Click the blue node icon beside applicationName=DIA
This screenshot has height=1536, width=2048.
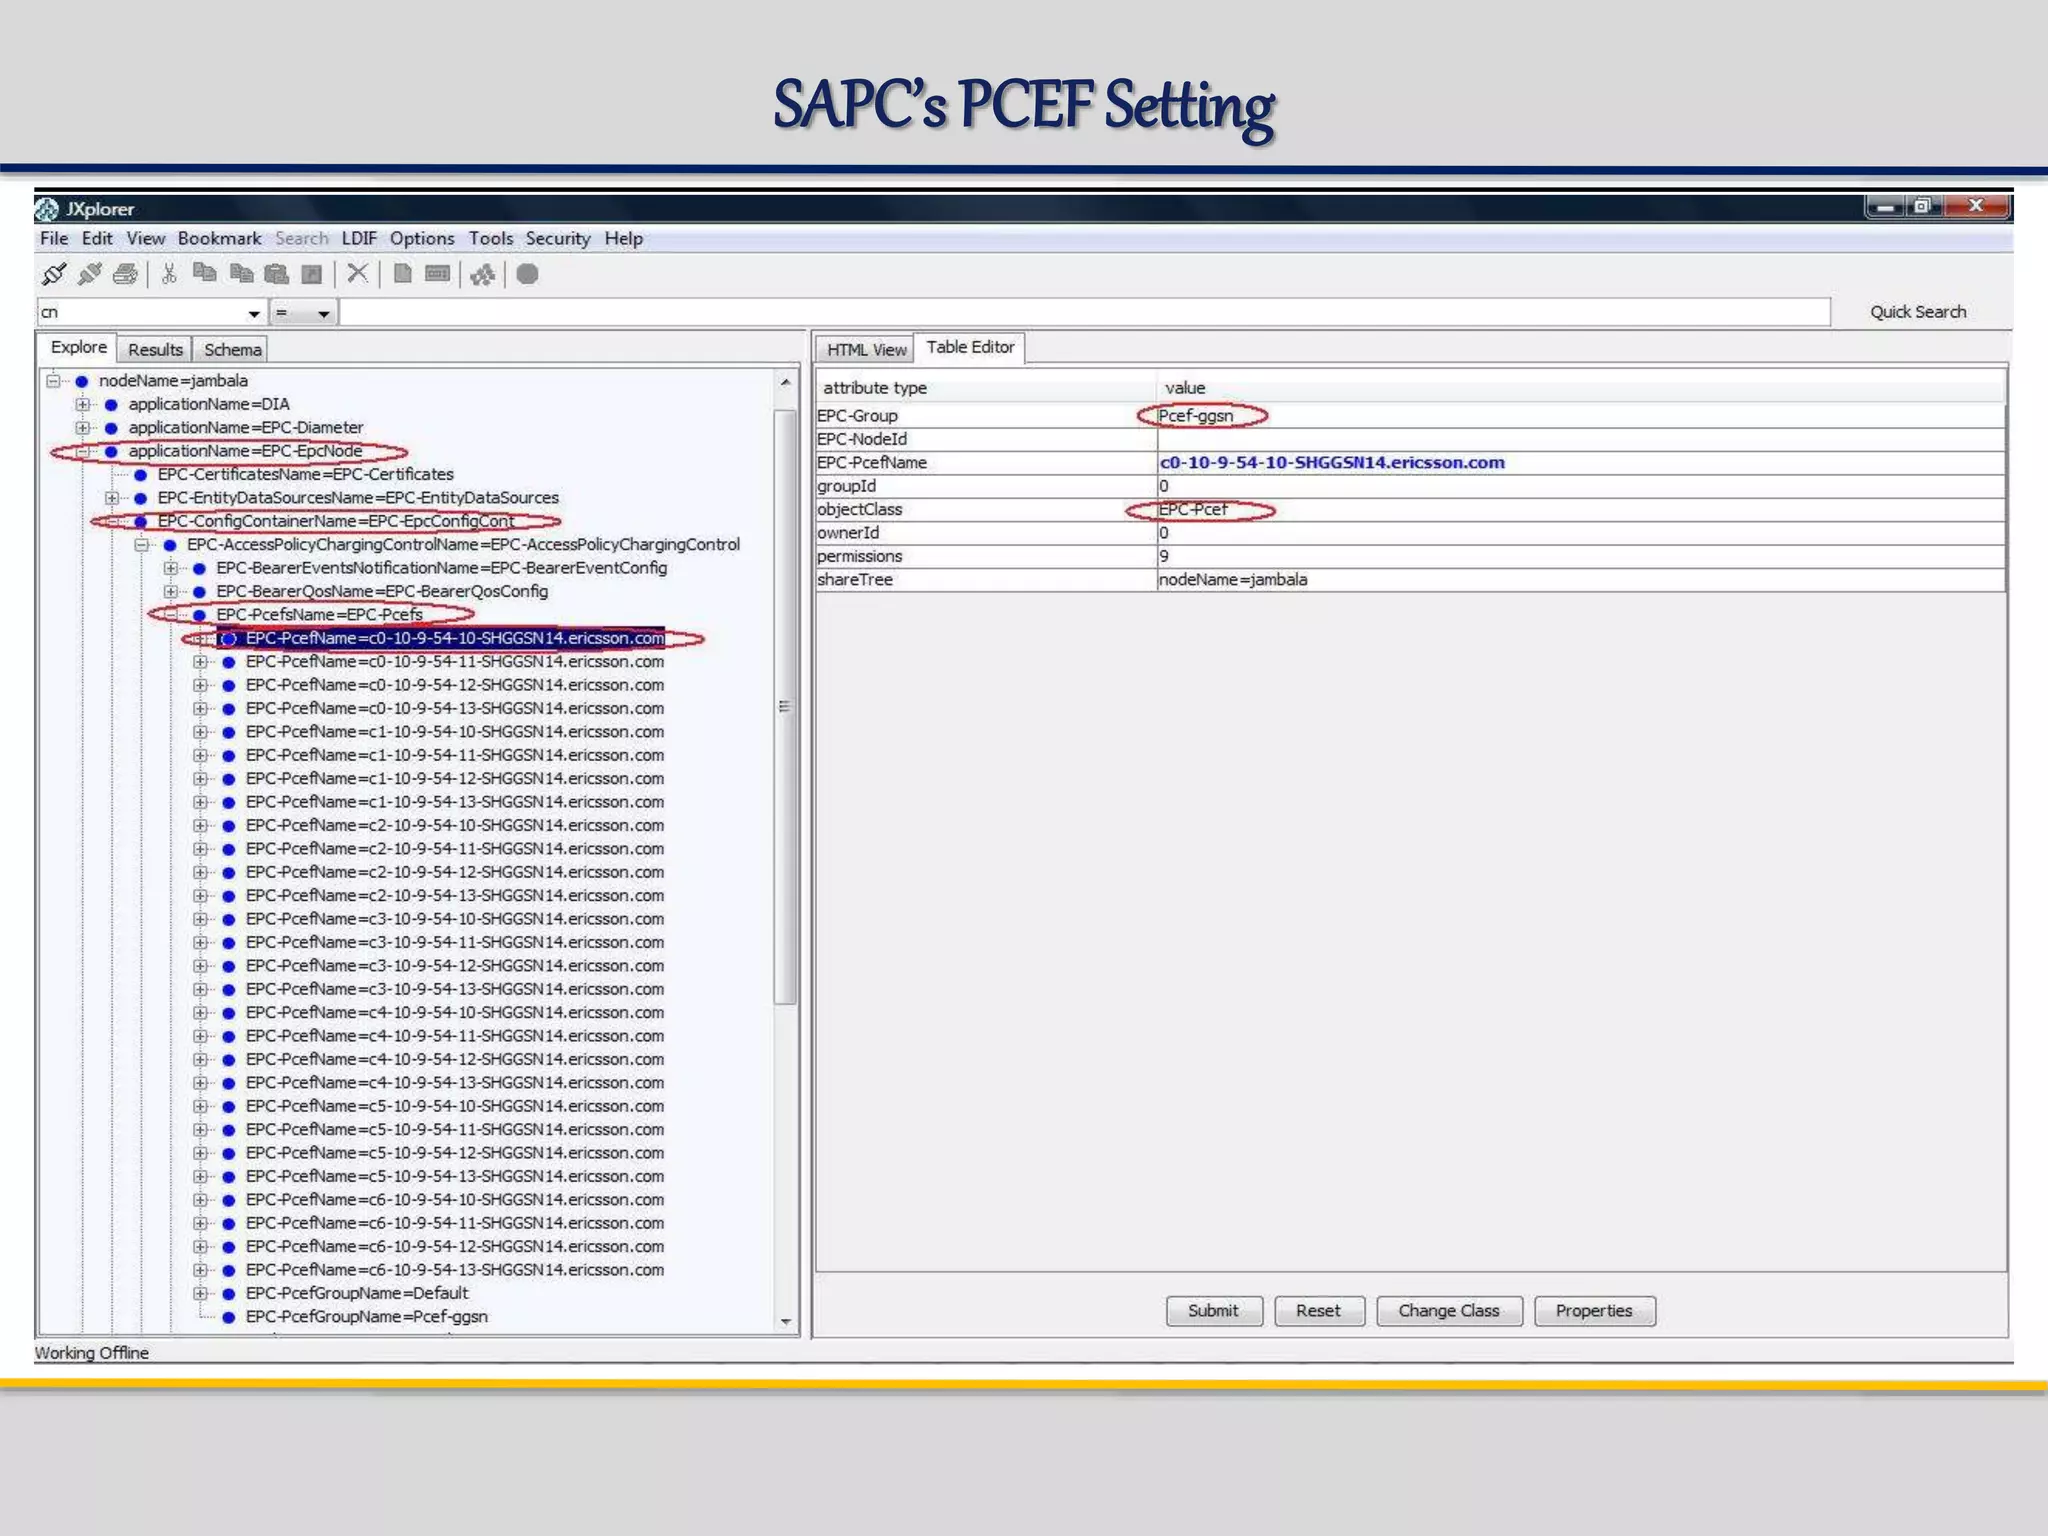(111, 405)
